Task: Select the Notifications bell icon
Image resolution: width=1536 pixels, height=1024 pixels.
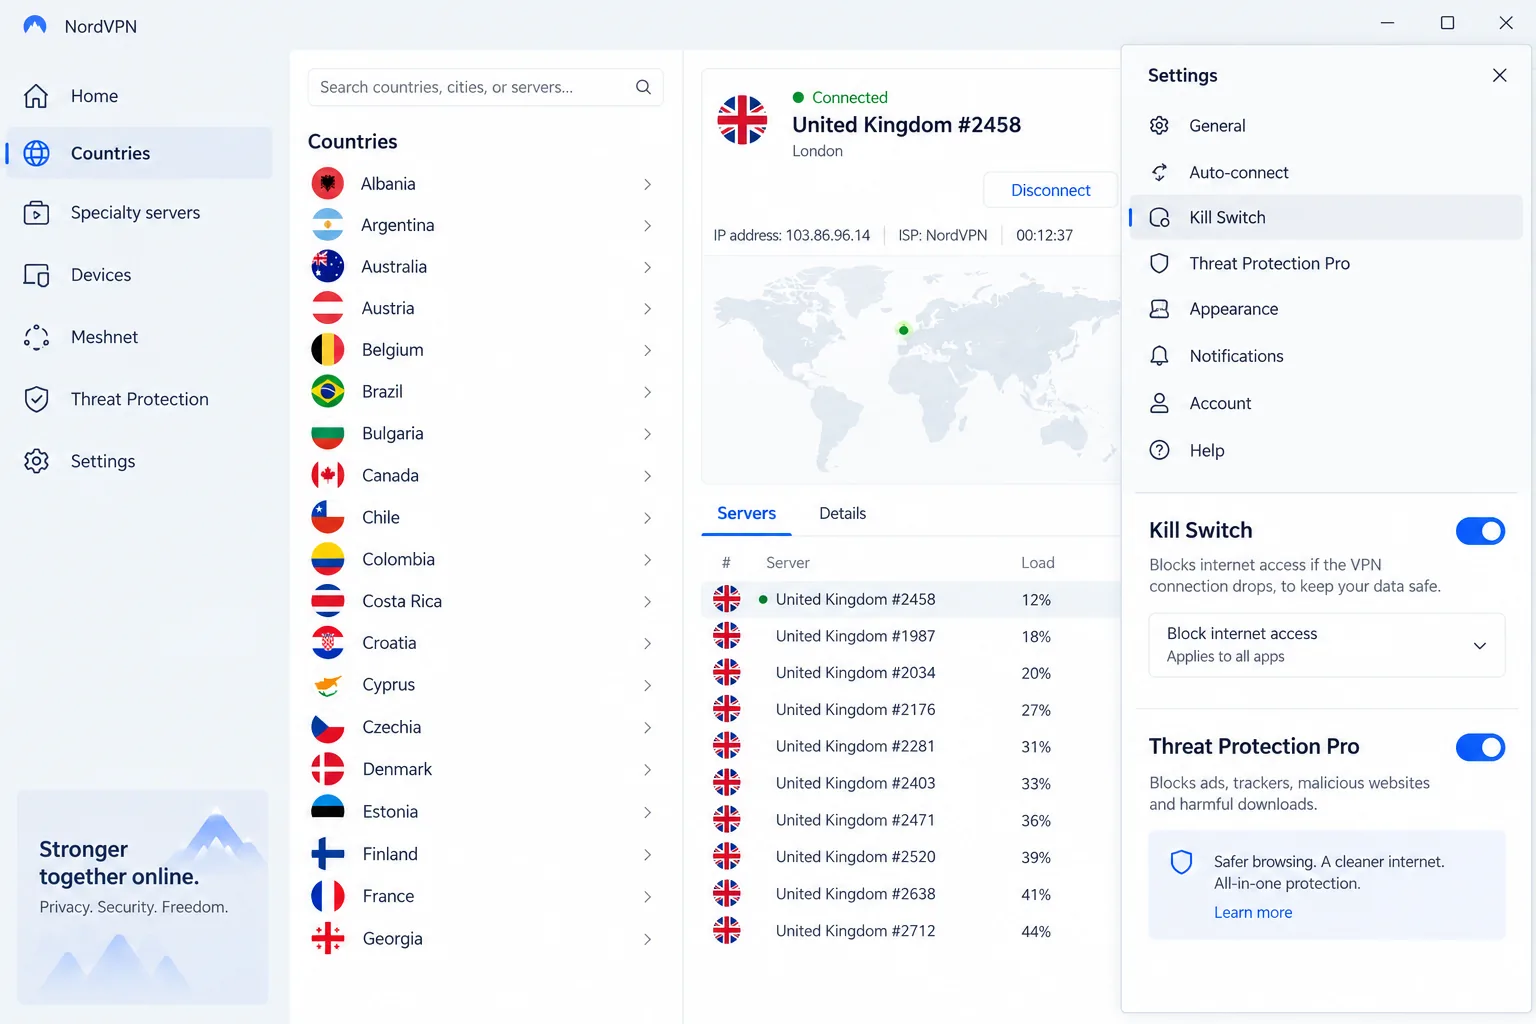Action: click(1159, 356)
